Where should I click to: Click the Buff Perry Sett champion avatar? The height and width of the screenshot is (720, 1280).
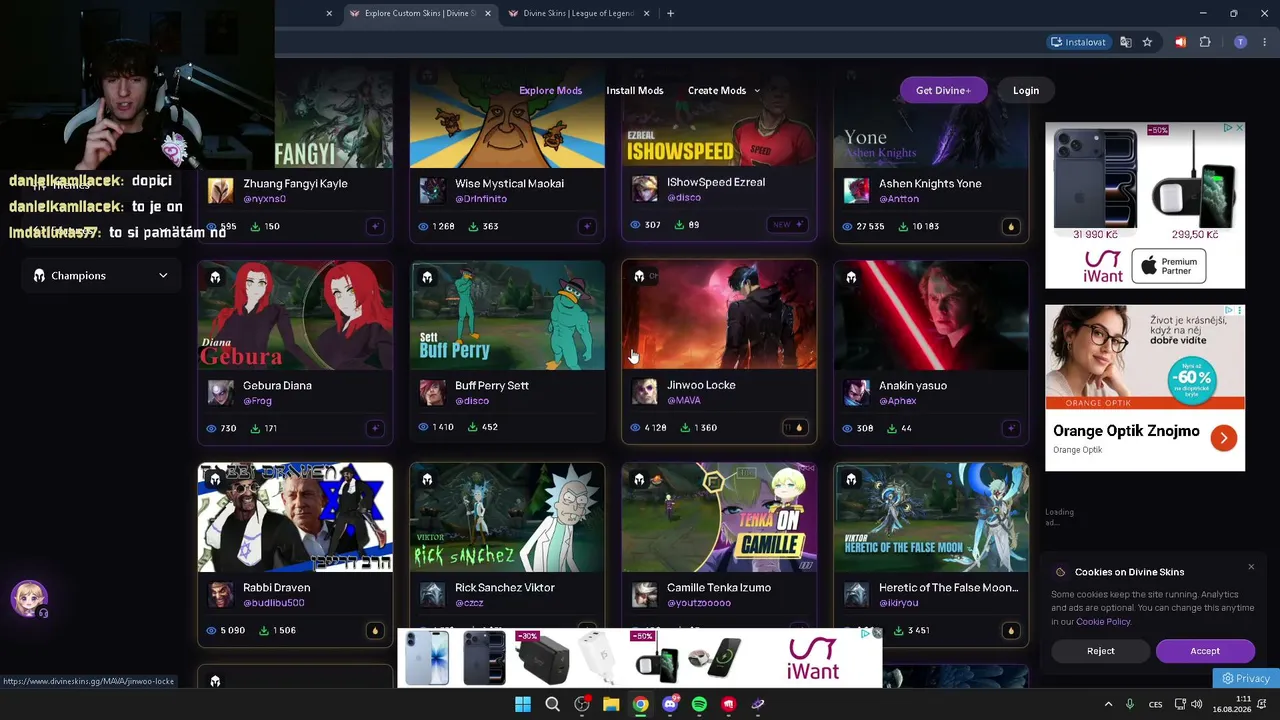coord(432,392)
